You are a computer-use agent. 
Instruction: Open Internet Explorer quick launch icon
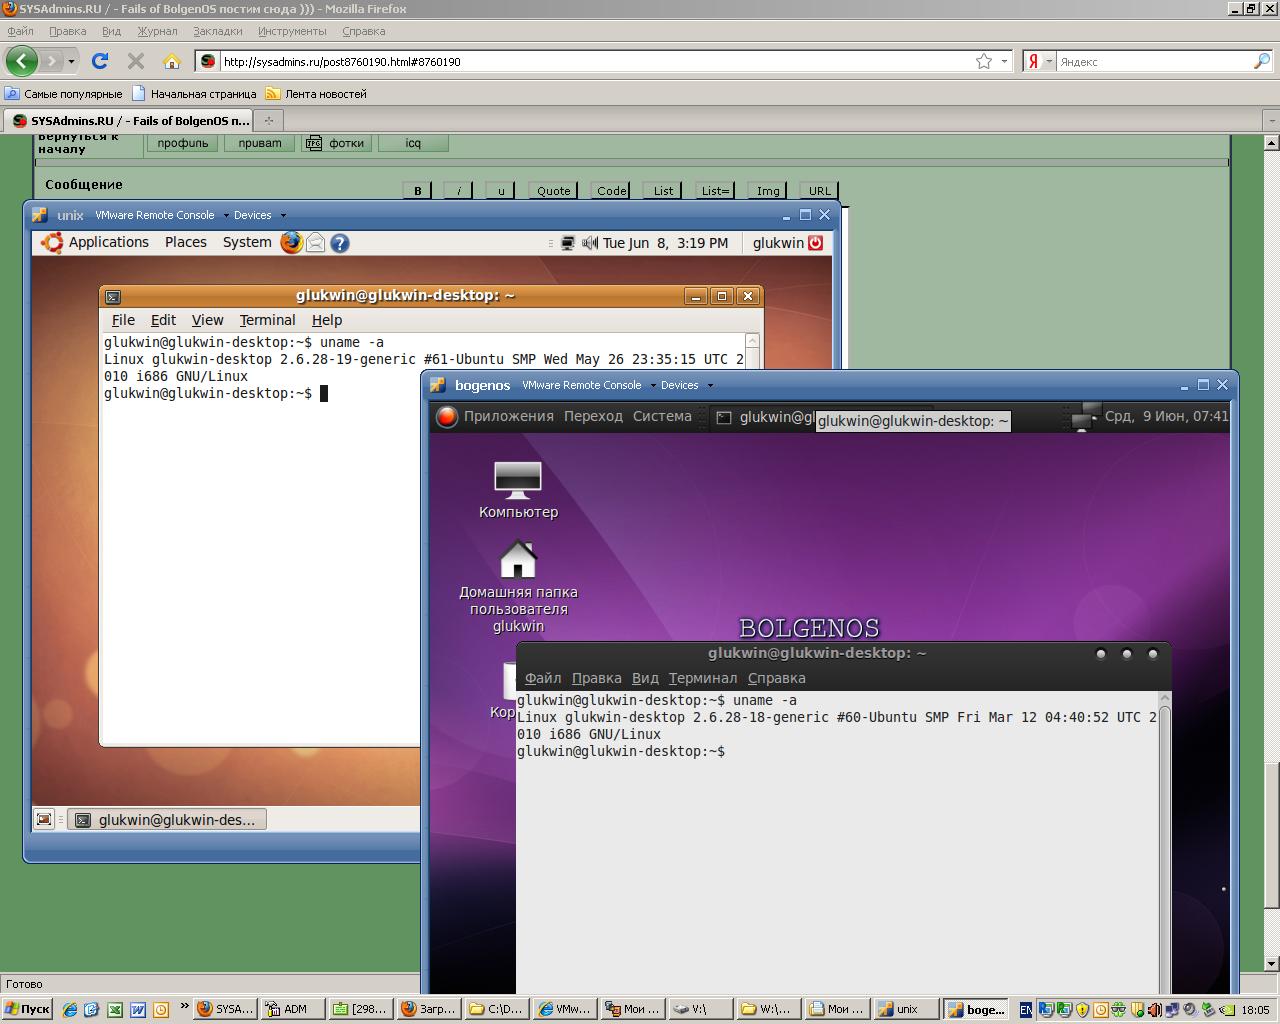(69, 1009)
